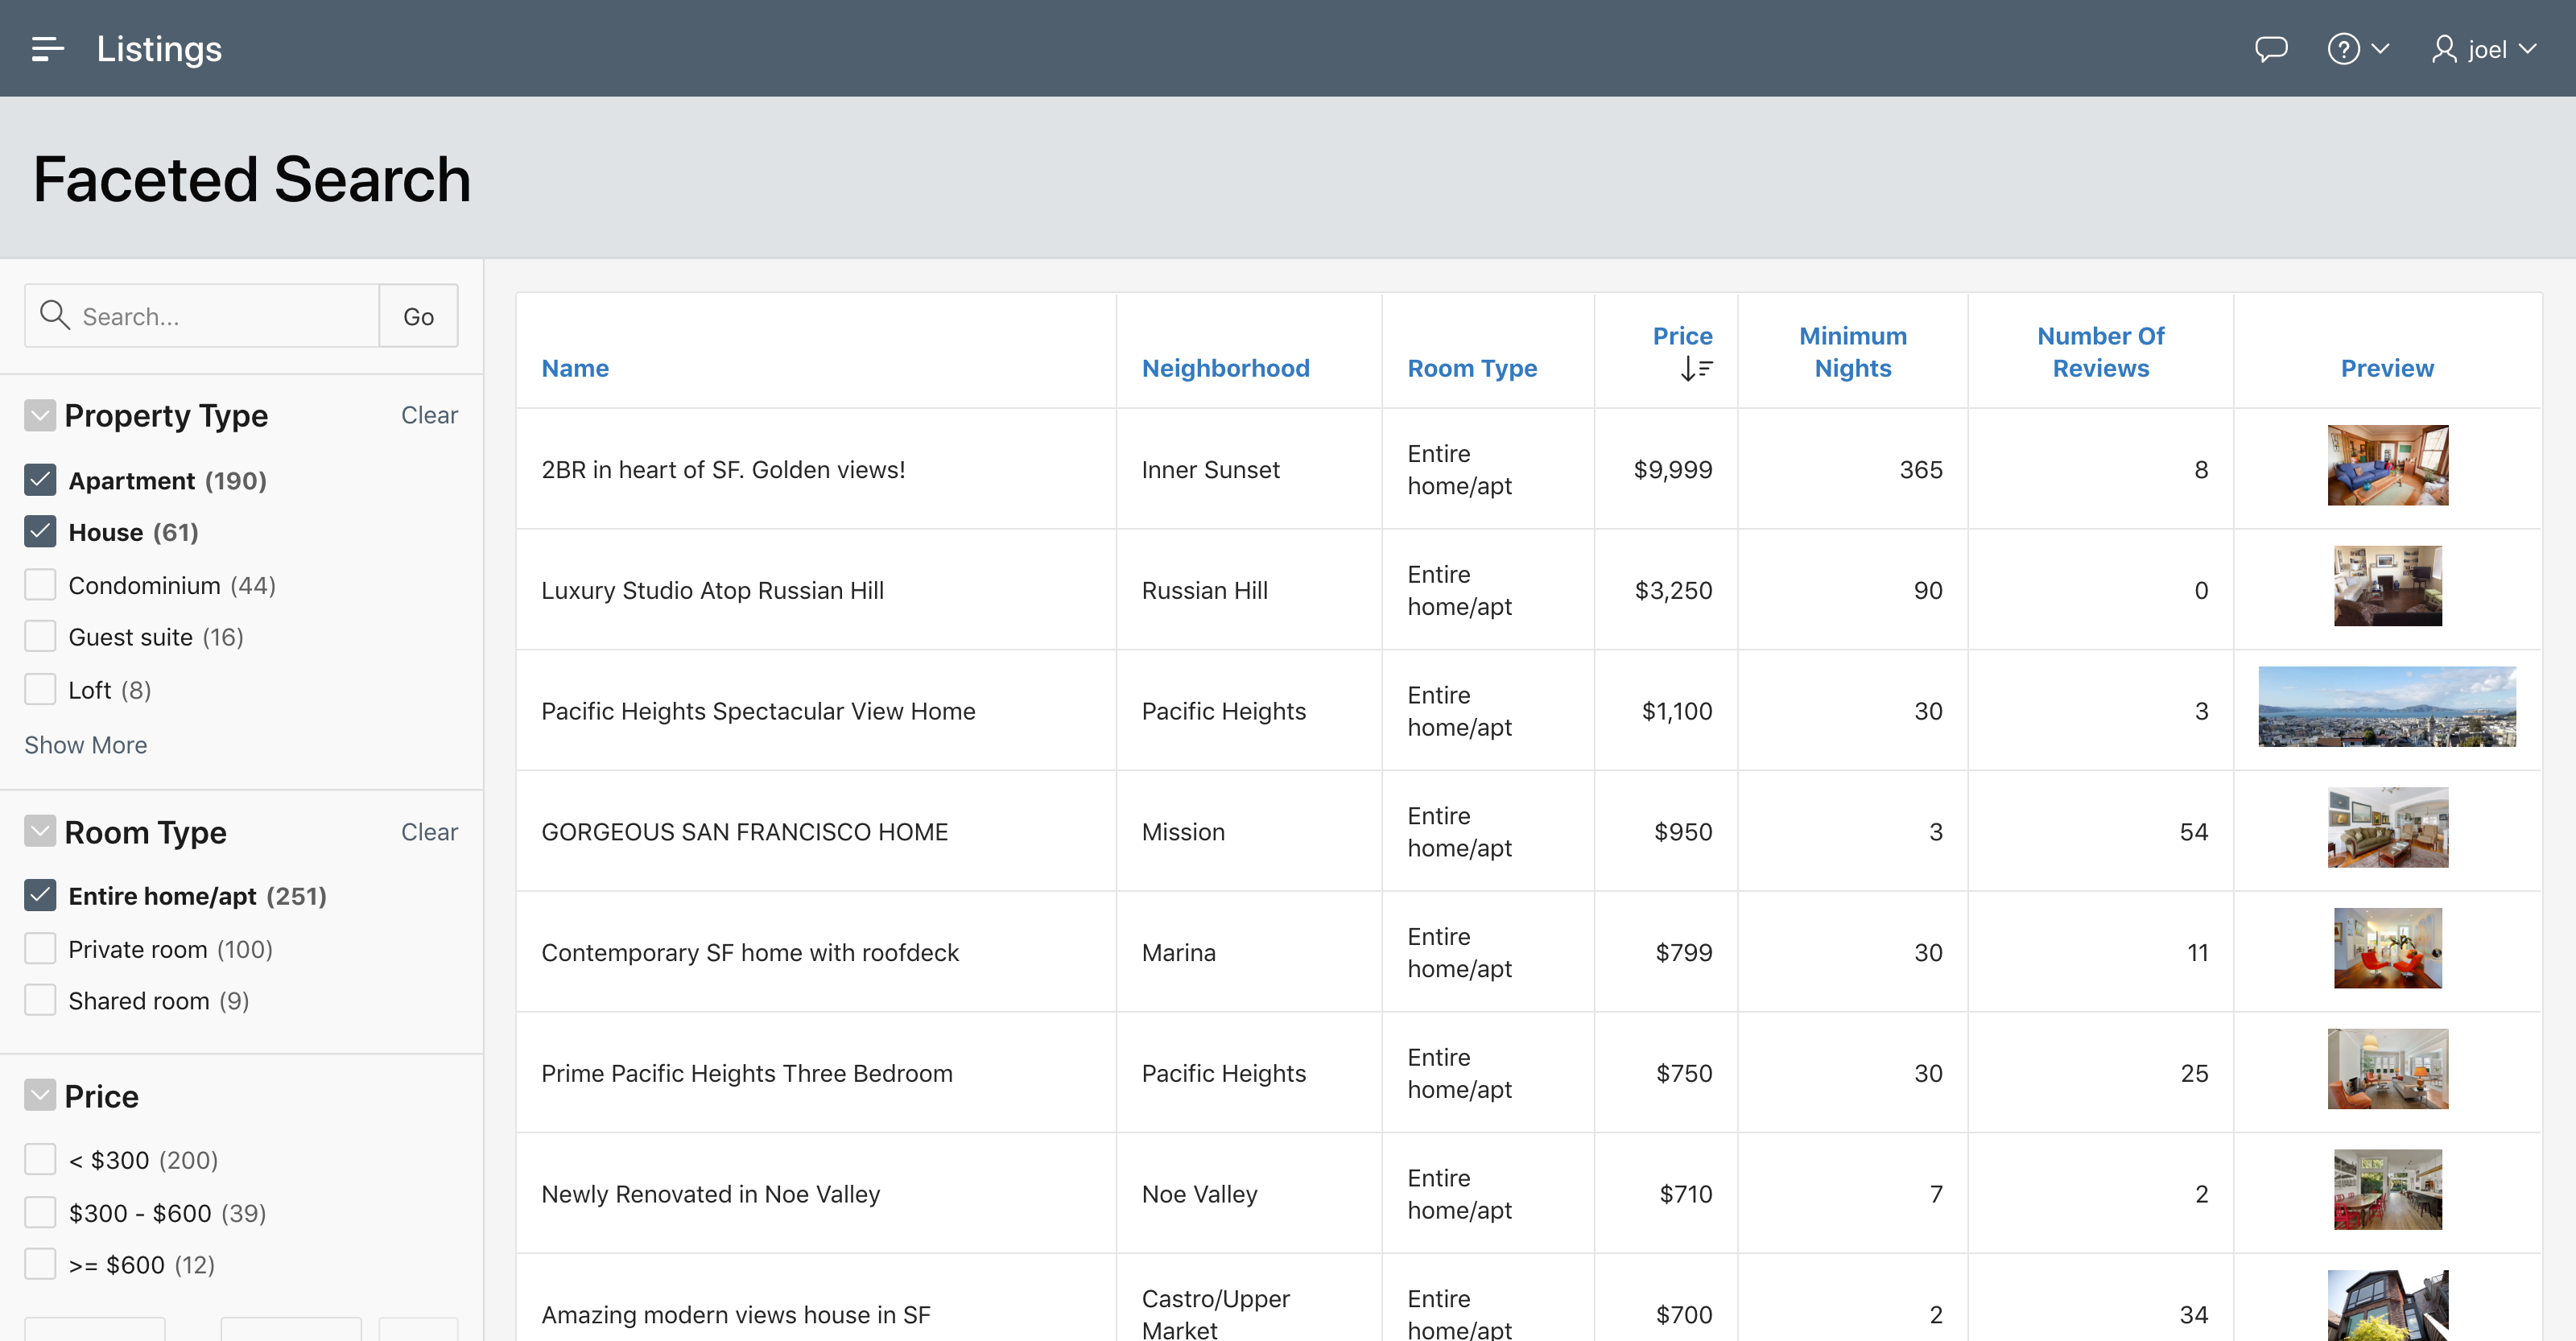Sort by Neighborhood column header
The height and width of the screenshot is (1341, 2576).
click(1225, 368)
